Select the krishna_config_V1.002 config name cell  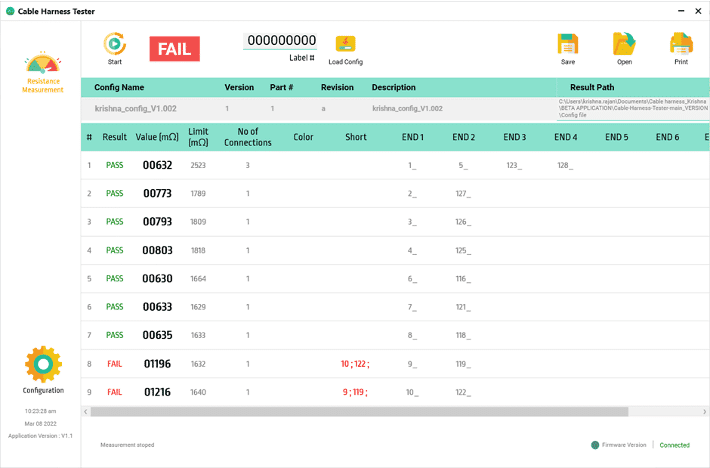click(135, 109)
